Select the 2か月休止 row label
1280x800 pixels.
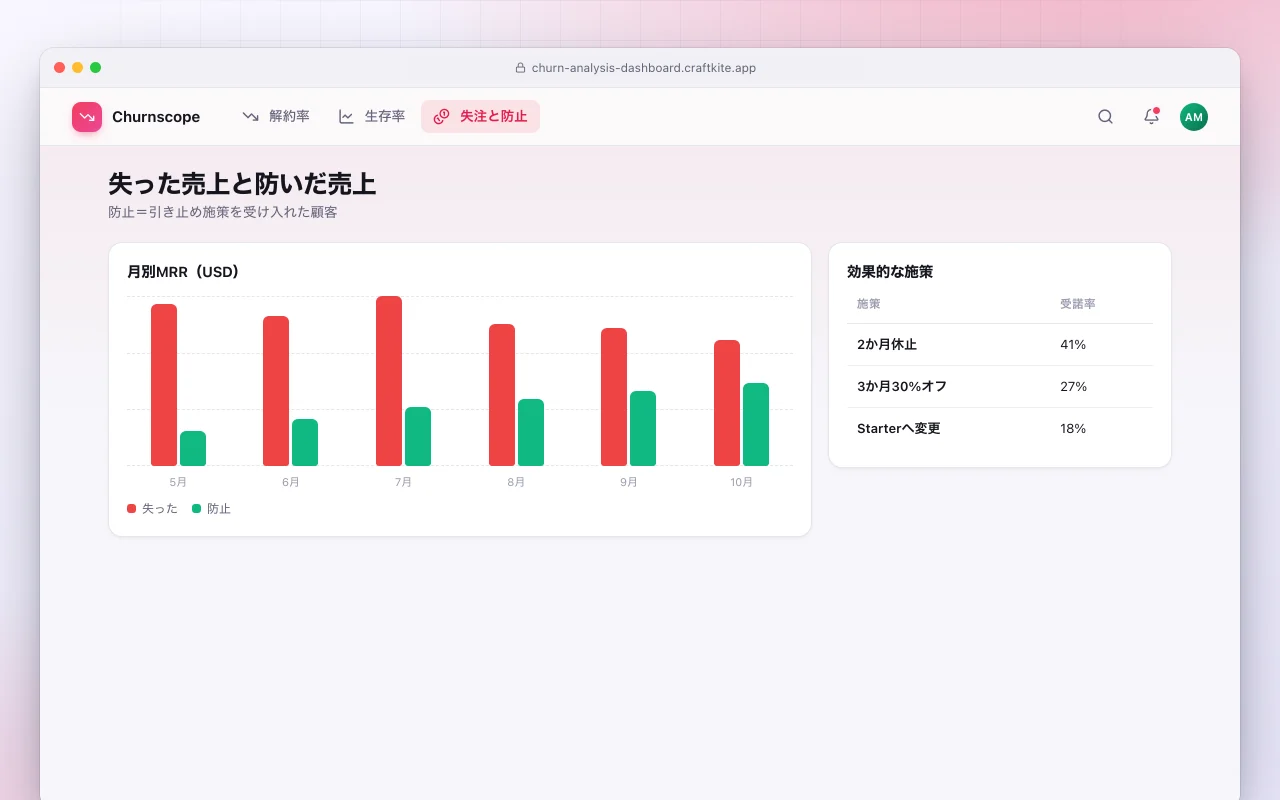[x=887, y=345]
